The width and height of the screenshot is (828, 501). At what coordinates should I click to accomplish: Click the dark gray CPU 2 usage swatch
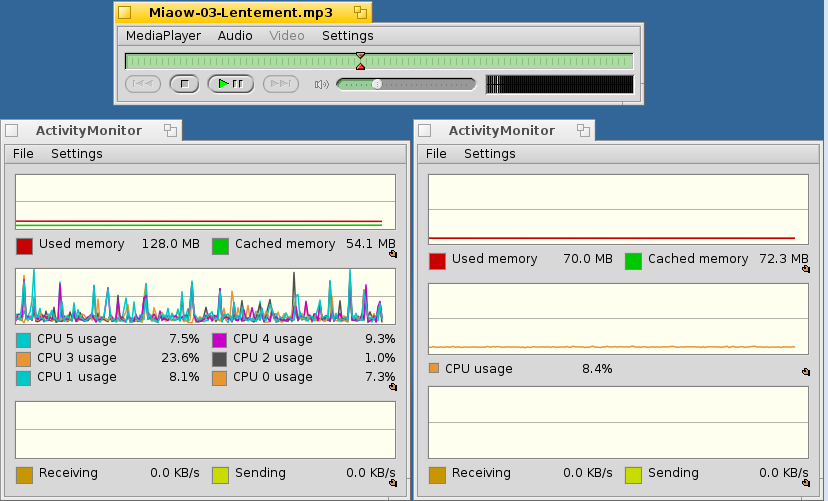pyautogui.click(x=220, y=359)
